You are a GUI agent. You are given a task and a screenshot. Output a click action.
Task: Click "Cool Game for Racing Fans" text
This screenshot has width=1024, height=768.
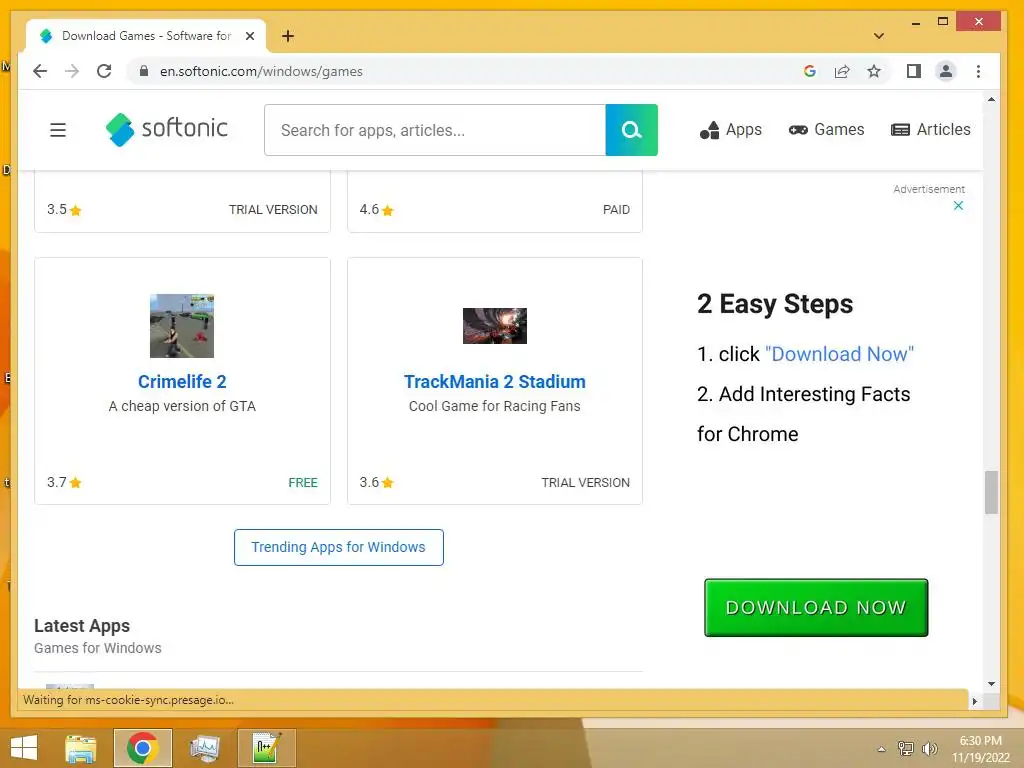(x=494, y=406)
